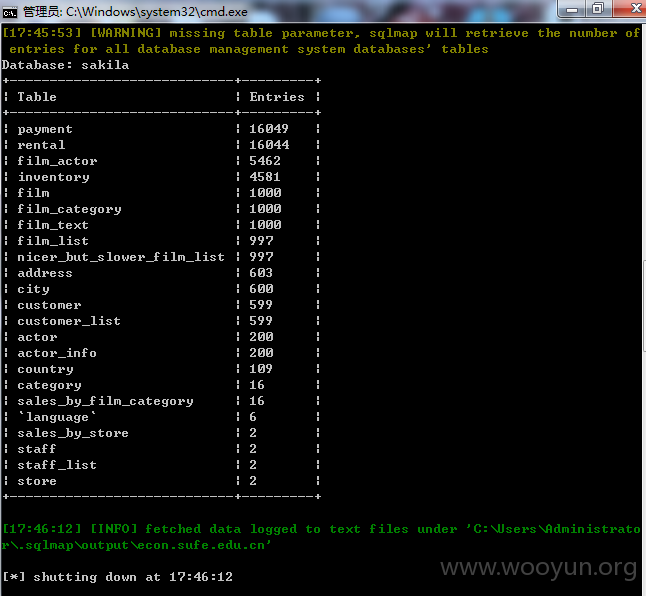Viewport: 646px width, 596px height.
Task: Click the entry count 5462
Action: click(x=265, y=161)
